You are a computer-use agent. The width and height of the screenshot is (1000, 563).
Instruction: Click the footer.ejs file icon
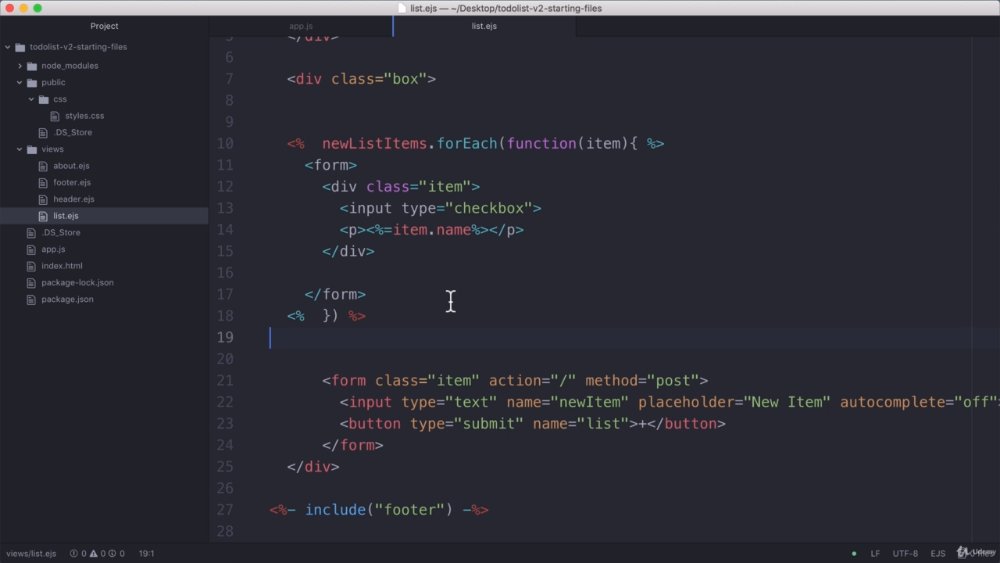pos(43,182)
